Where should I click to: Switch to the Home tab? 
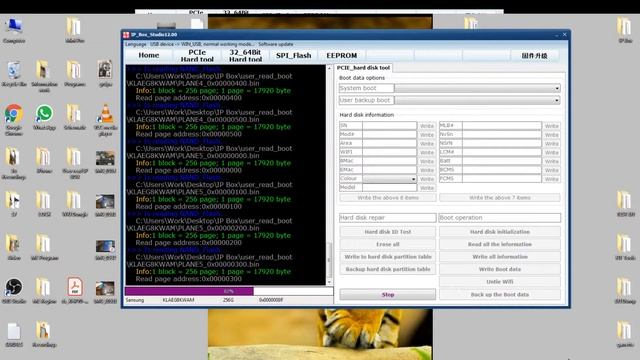[x=149, y=56]
